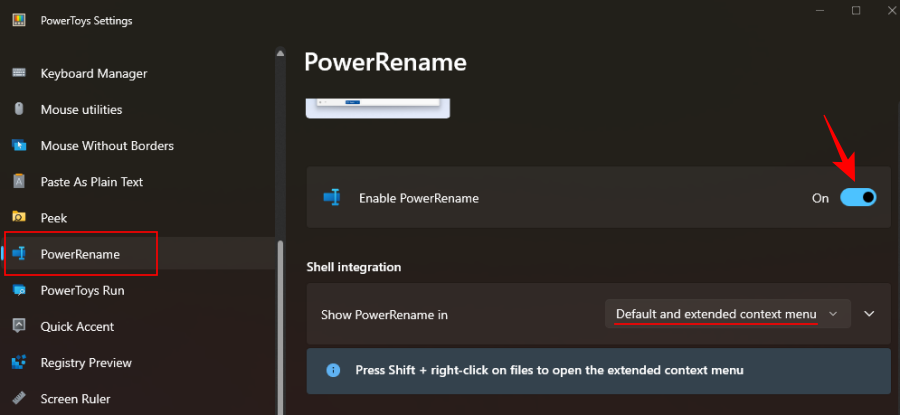Select the Screen Ruler icon
The image size is (900, 415).
[19, 399]
